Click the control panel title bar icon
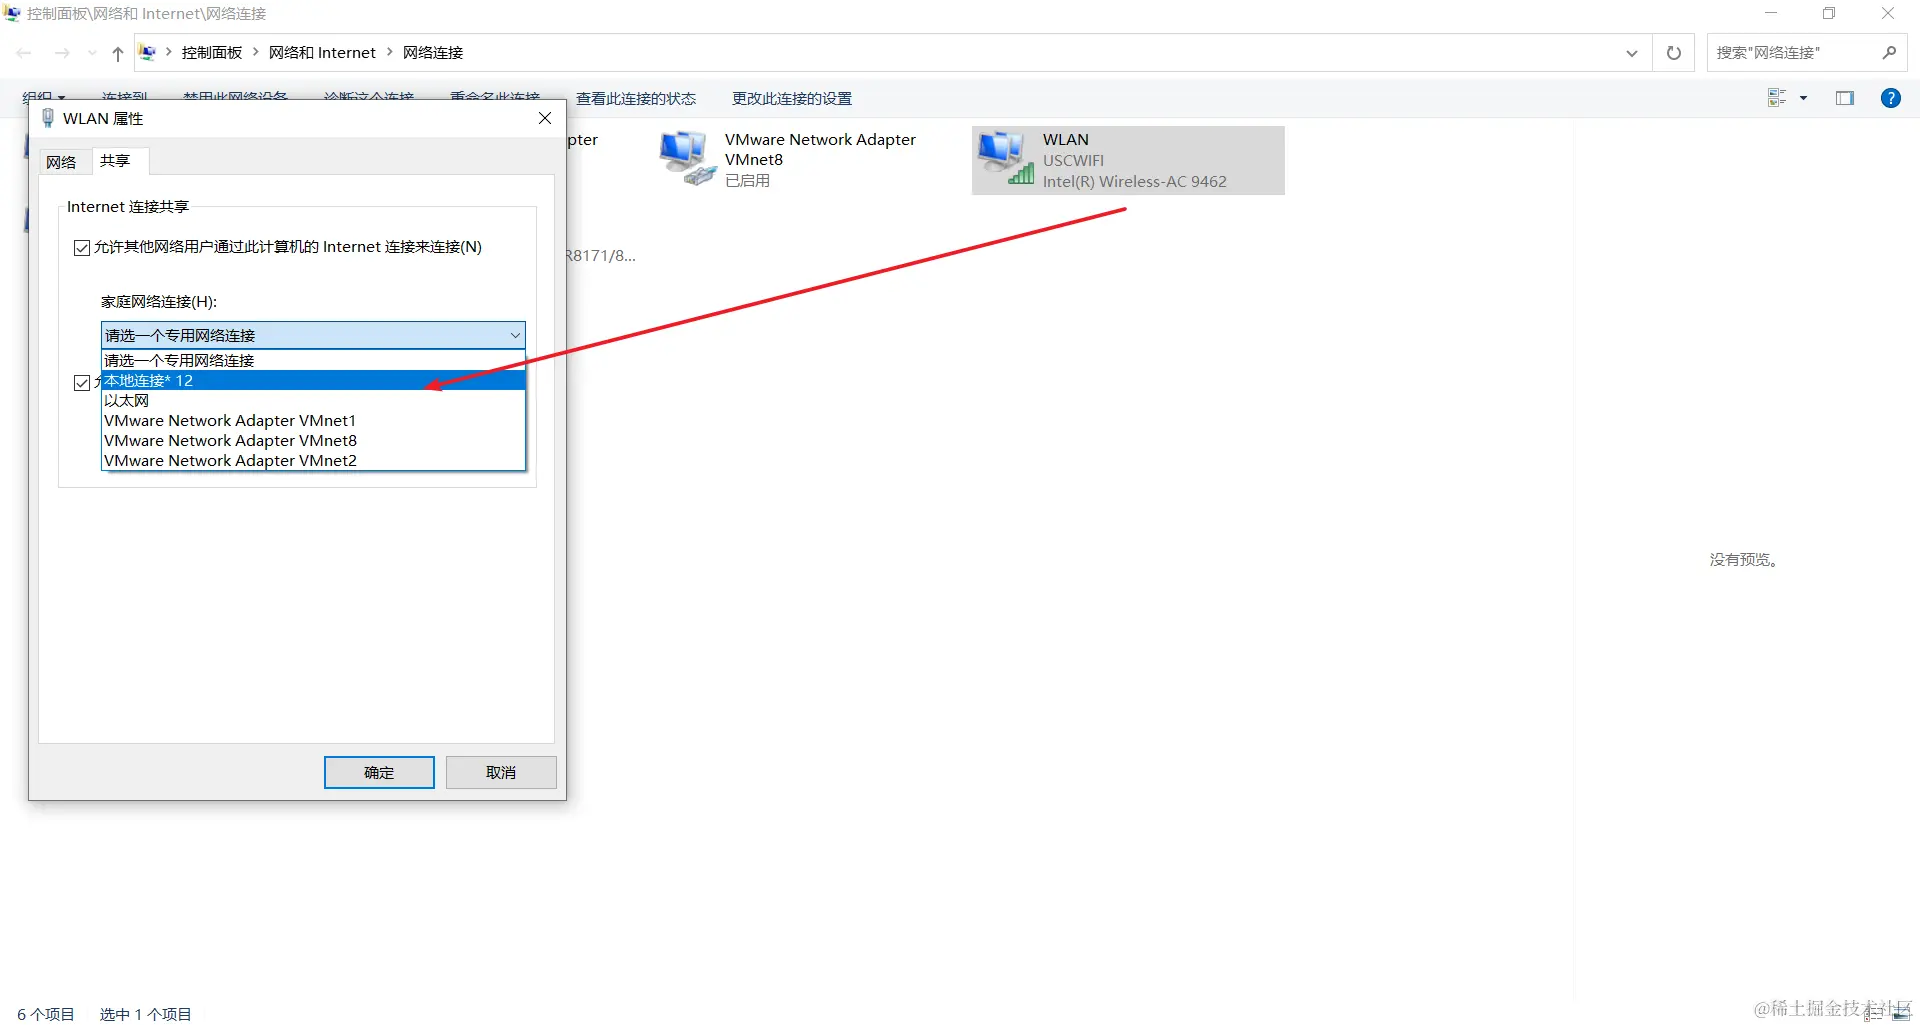Screen dimensions: 1920x1025 coord(12,13)
